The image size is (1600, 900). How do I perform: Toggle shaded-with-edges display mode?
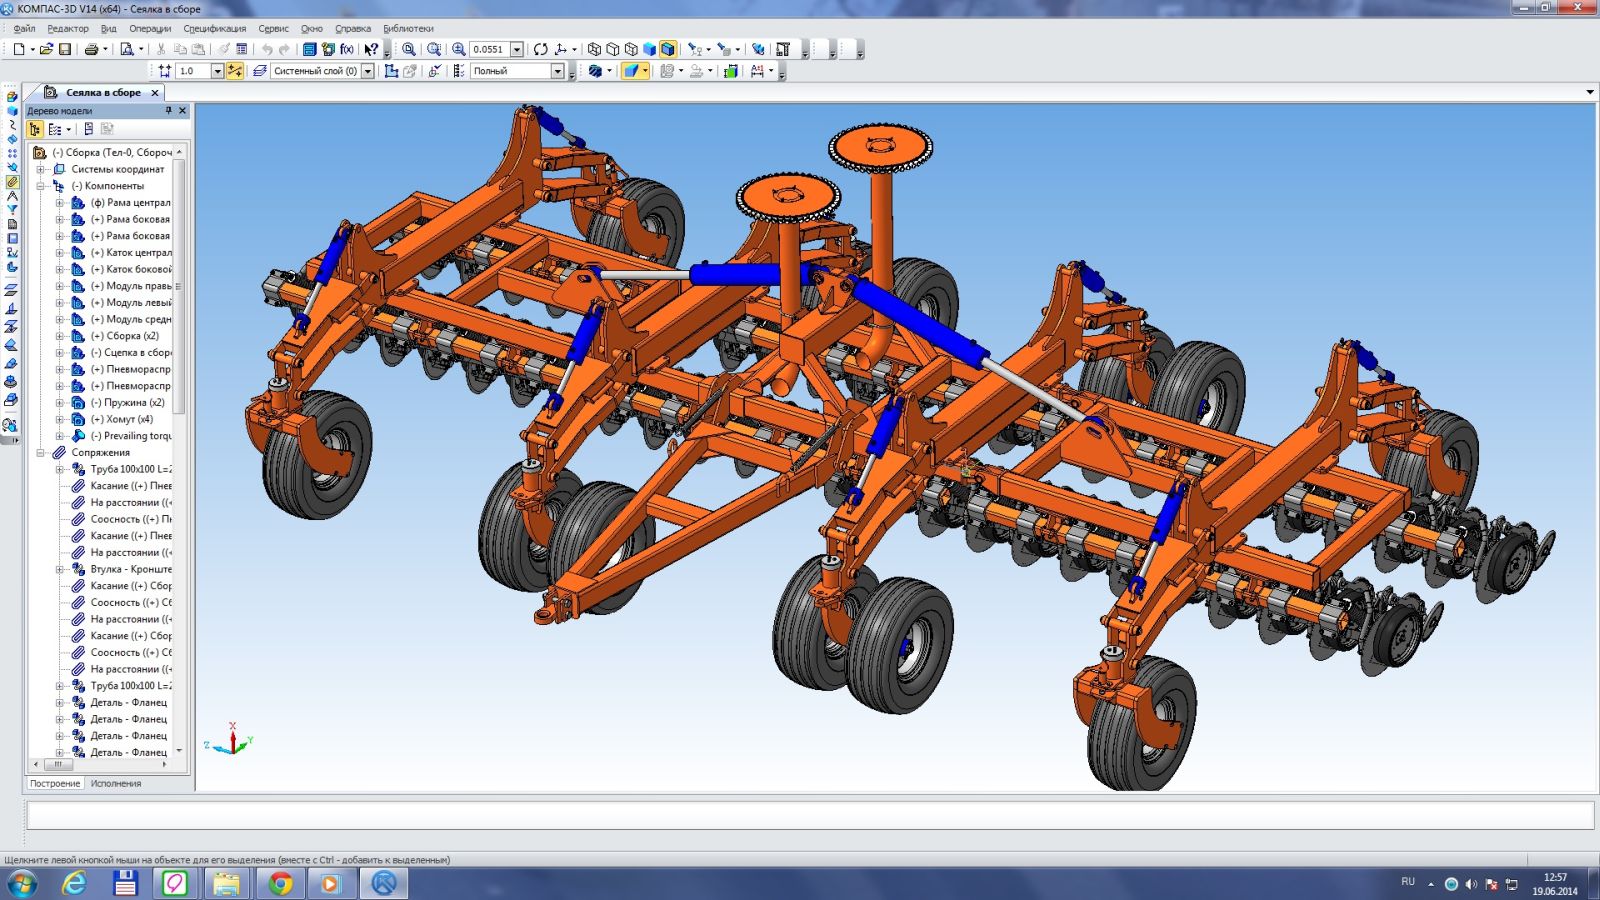[668, 49]
